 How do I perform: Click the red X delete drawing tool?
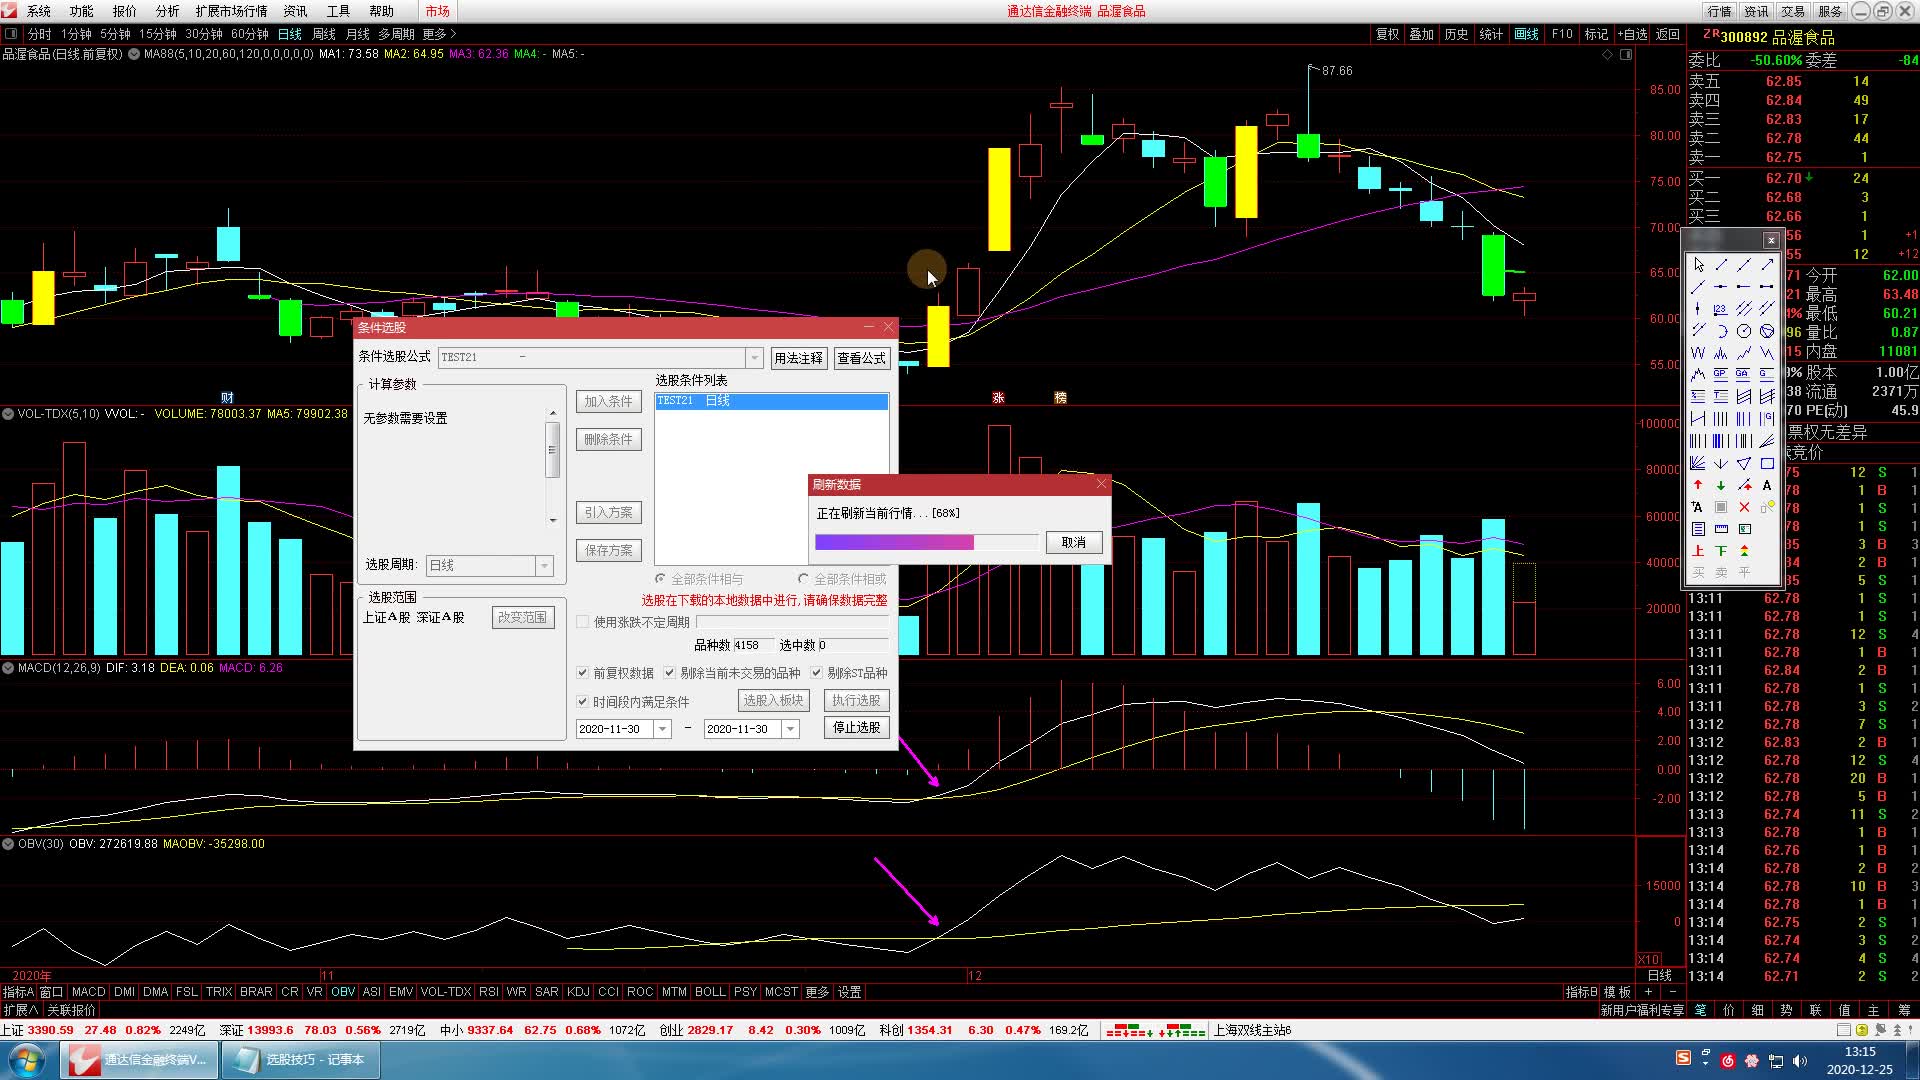point(1744,507)
